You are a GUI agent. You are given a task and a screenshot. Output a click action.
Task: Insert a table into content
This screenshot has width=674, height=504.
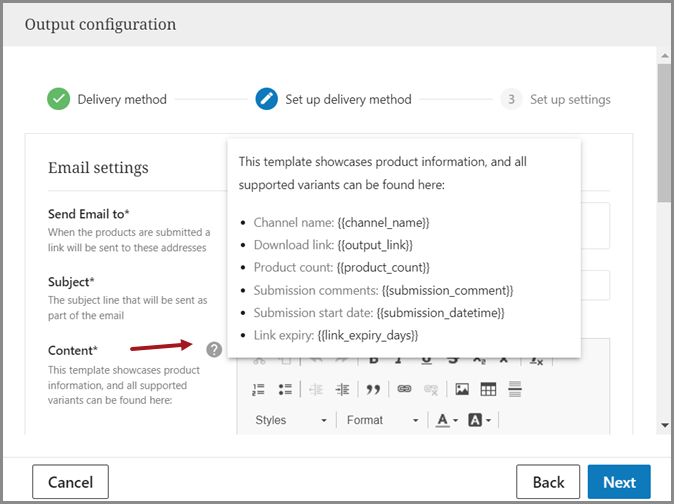pyautogui.click(x=488, y=389)
